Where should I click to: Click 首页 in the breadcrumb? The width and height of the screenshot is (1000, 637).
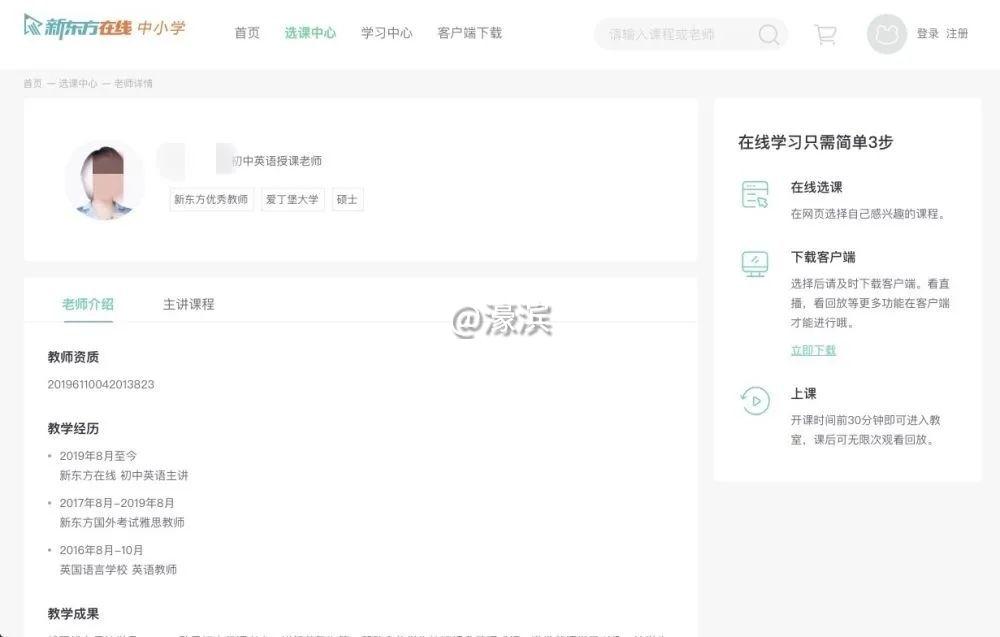[x=32, y=84]
